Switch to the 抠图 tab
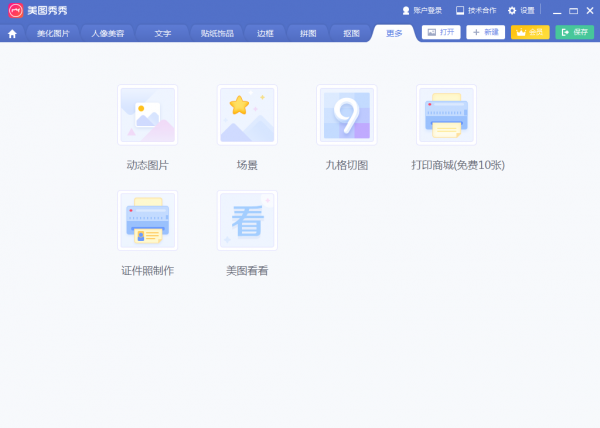This screenshot has width=600, height=428. (351, 34)
